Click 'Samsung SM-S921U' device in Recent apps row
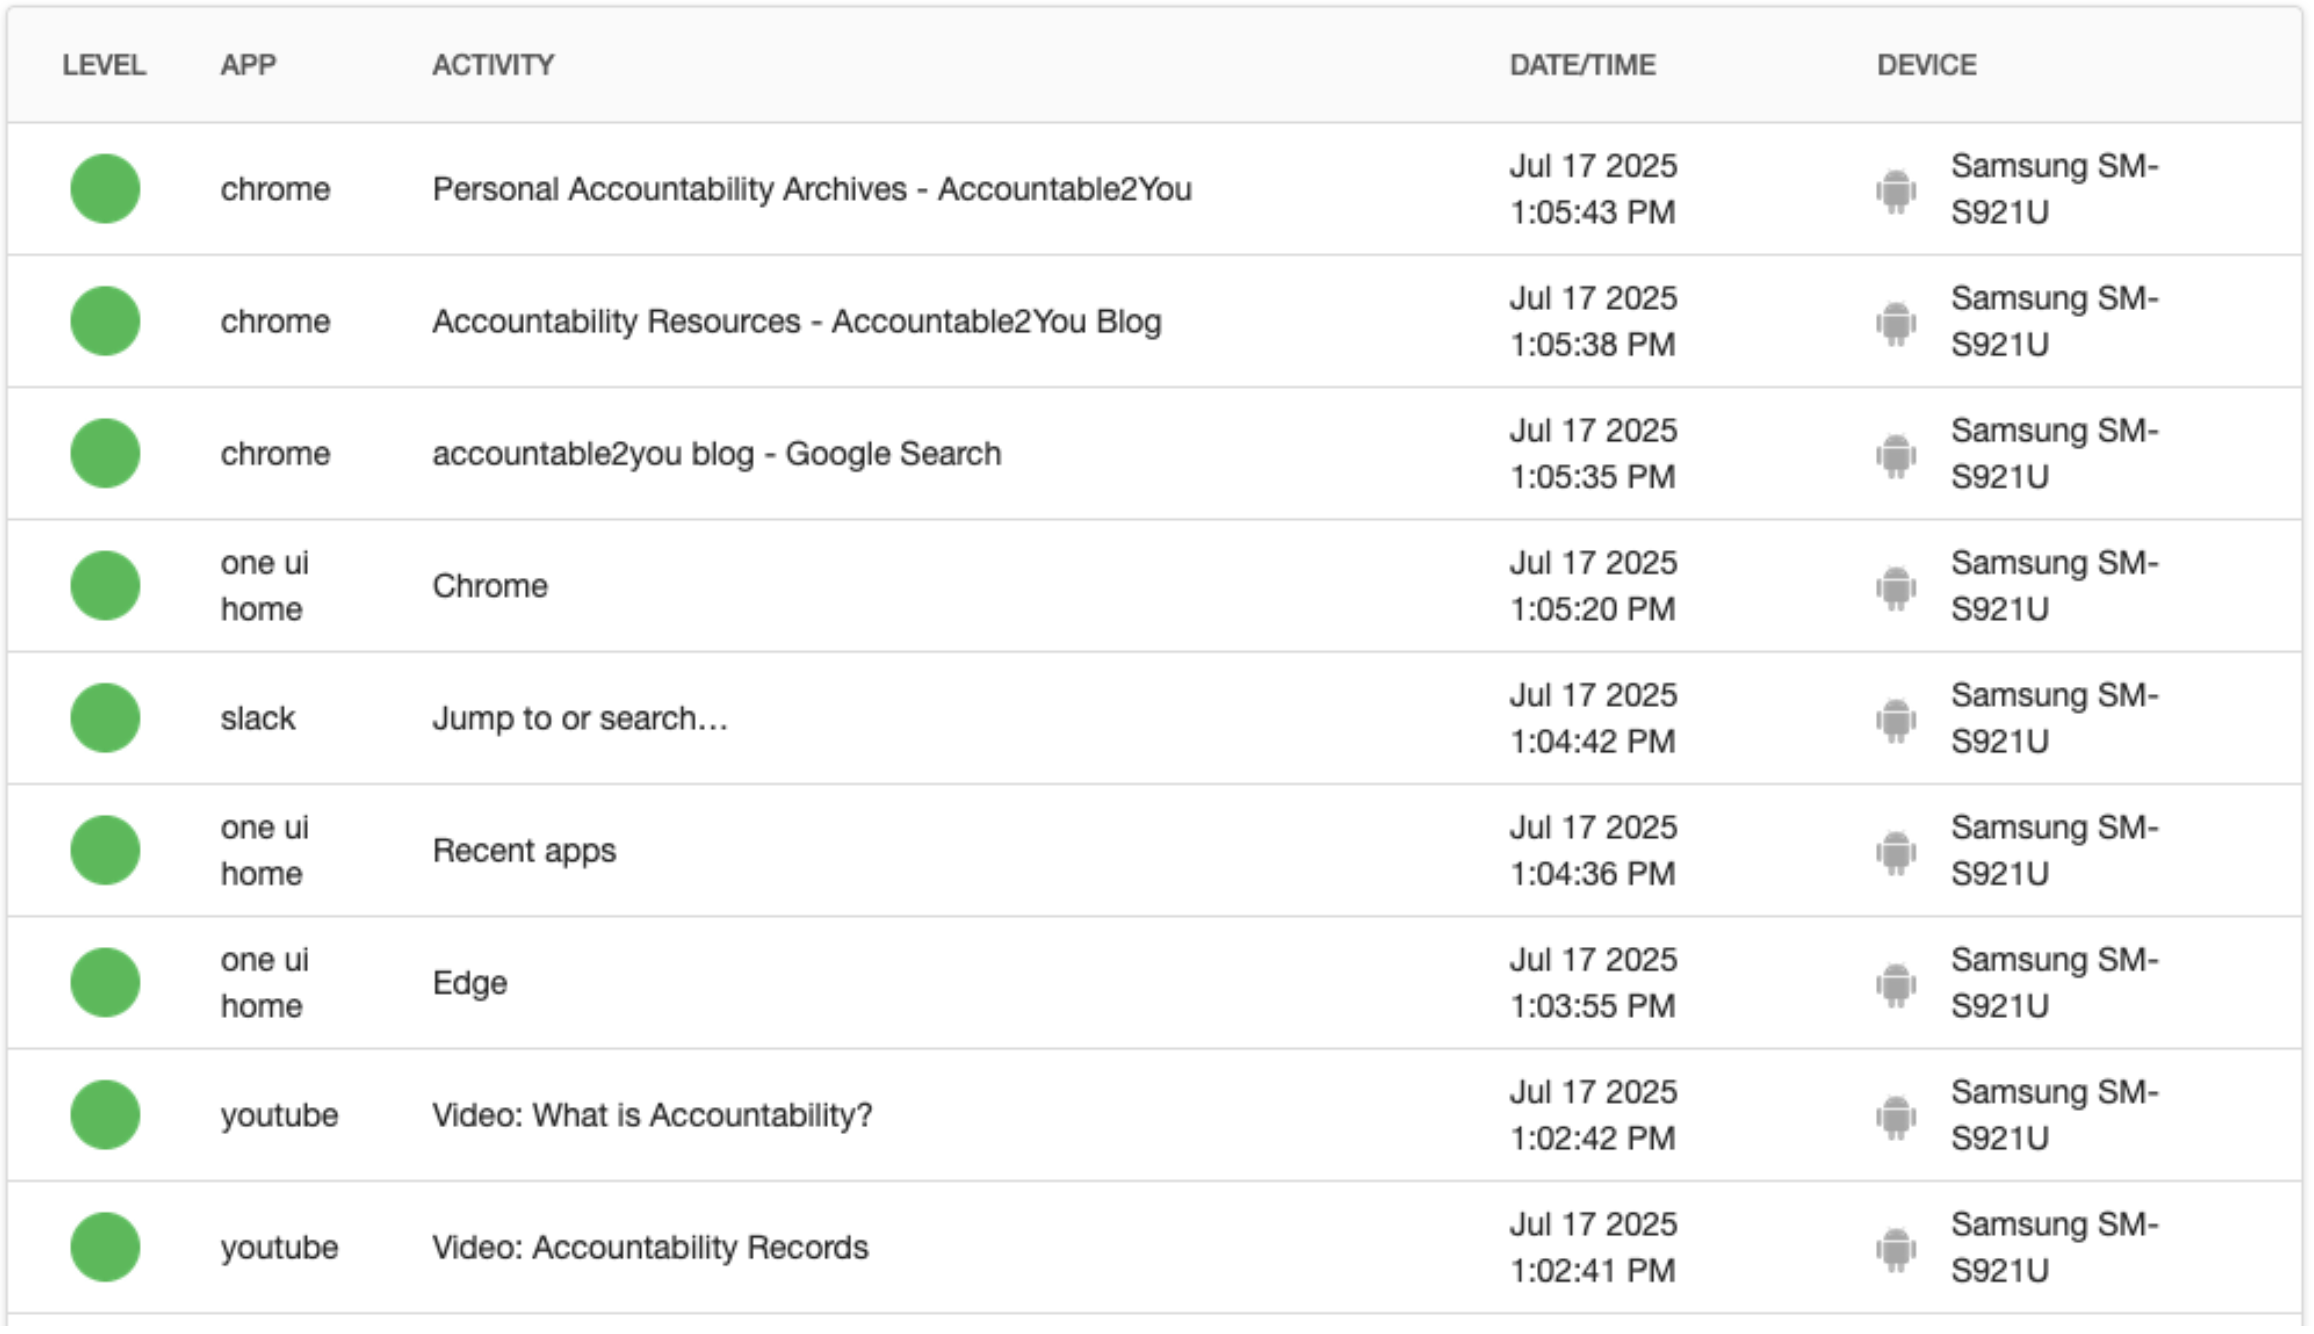The width and height of the screenshot is (2314, 1334). click(2055, 851)
